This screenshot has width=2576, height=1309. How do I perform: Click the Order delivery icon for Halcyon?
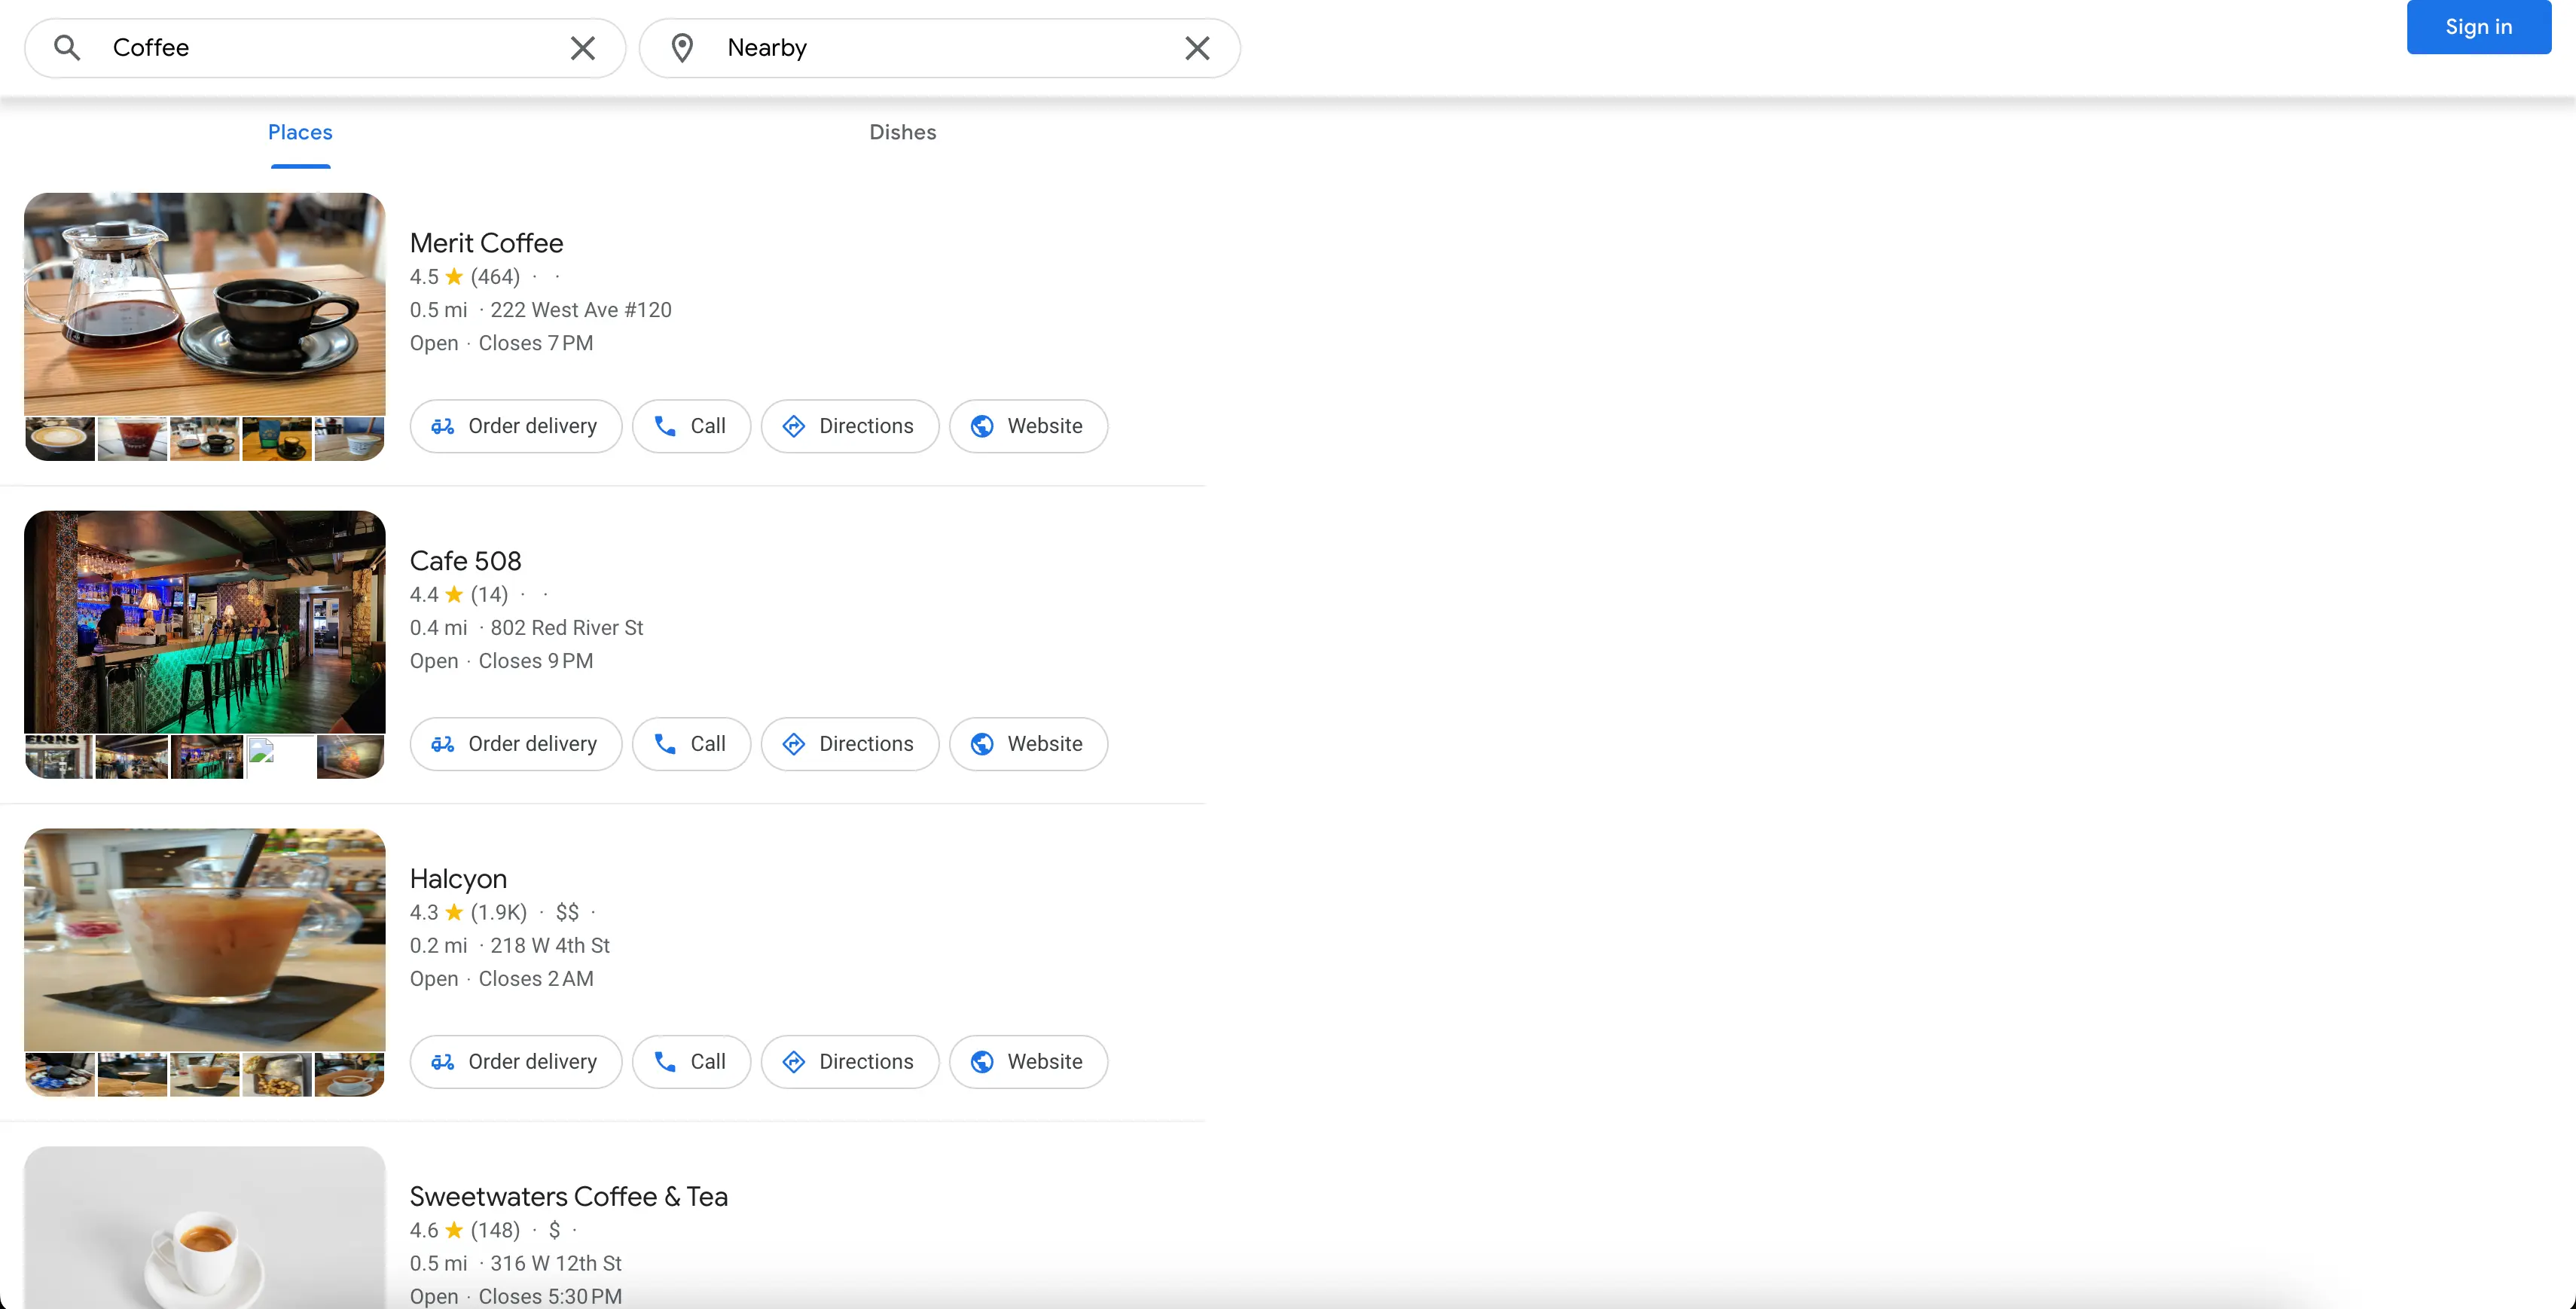pyautogui.click(x=442, y=1062)
